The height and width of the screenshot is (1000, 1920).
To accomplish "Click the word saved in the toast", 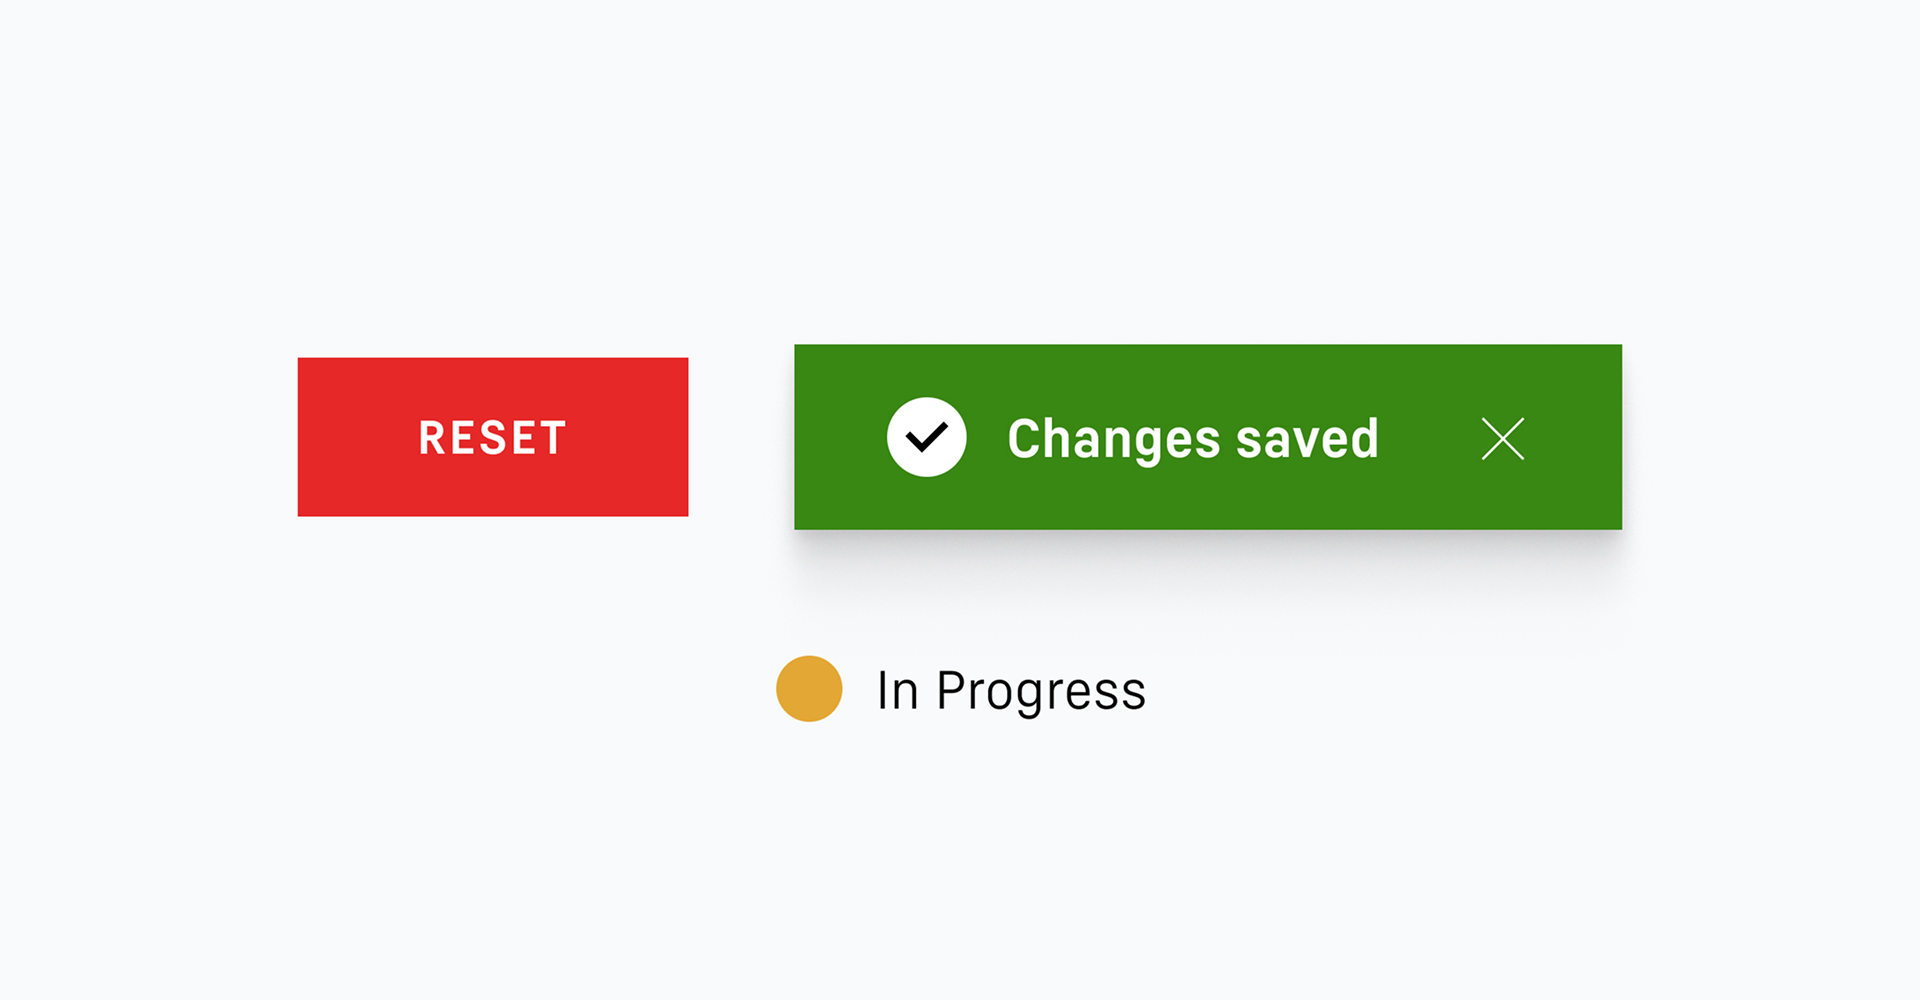I will 1307,438.
